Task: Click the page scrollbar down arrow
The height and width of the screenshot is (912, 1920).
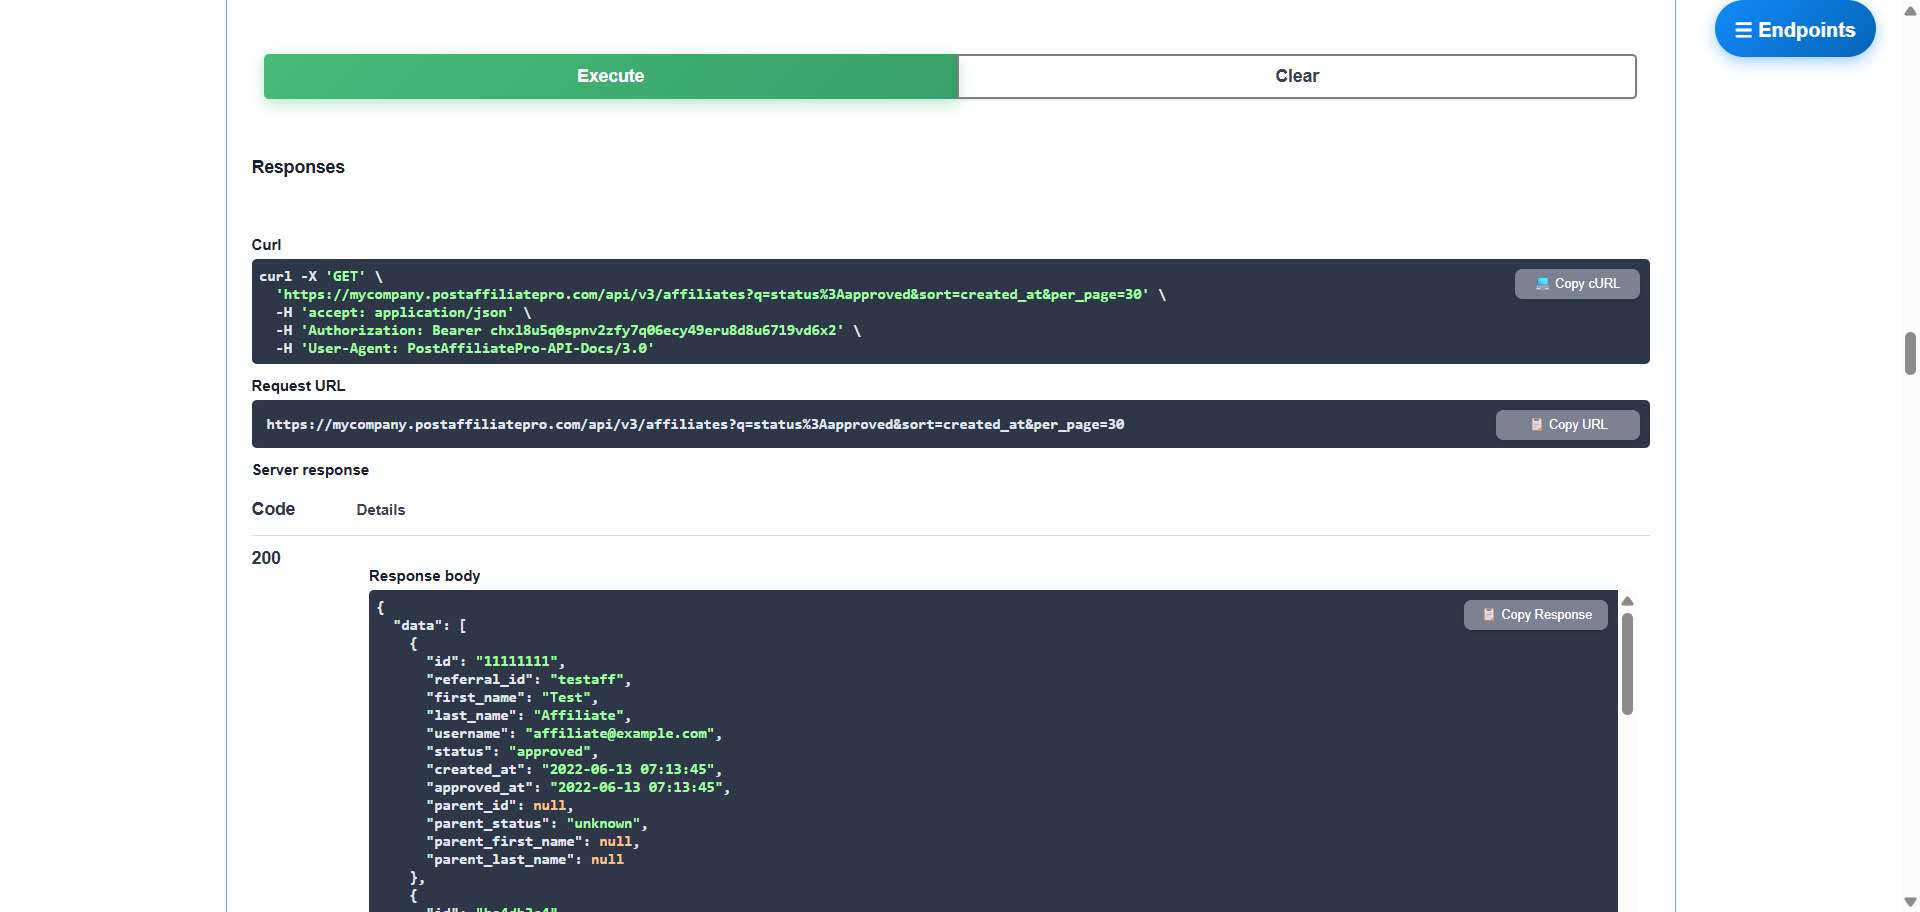Action: pos(1910,902)
